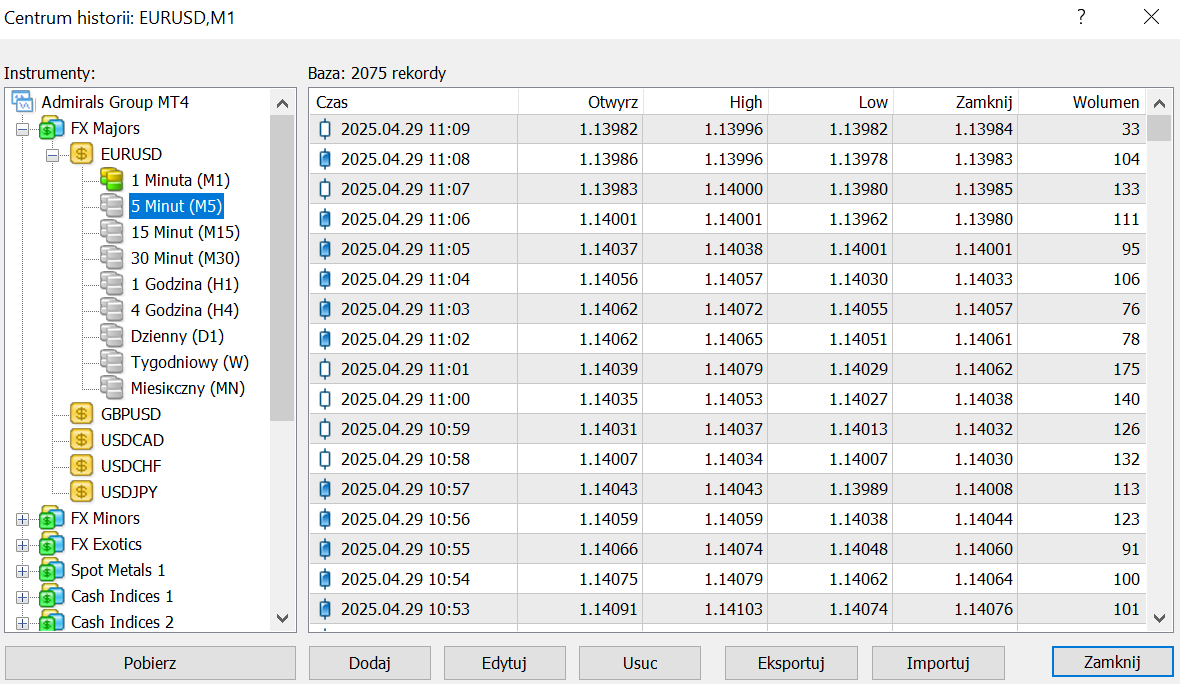Click the 15 Minut (M15) database icon
1180x684 pixels.
tap(111, 232)
